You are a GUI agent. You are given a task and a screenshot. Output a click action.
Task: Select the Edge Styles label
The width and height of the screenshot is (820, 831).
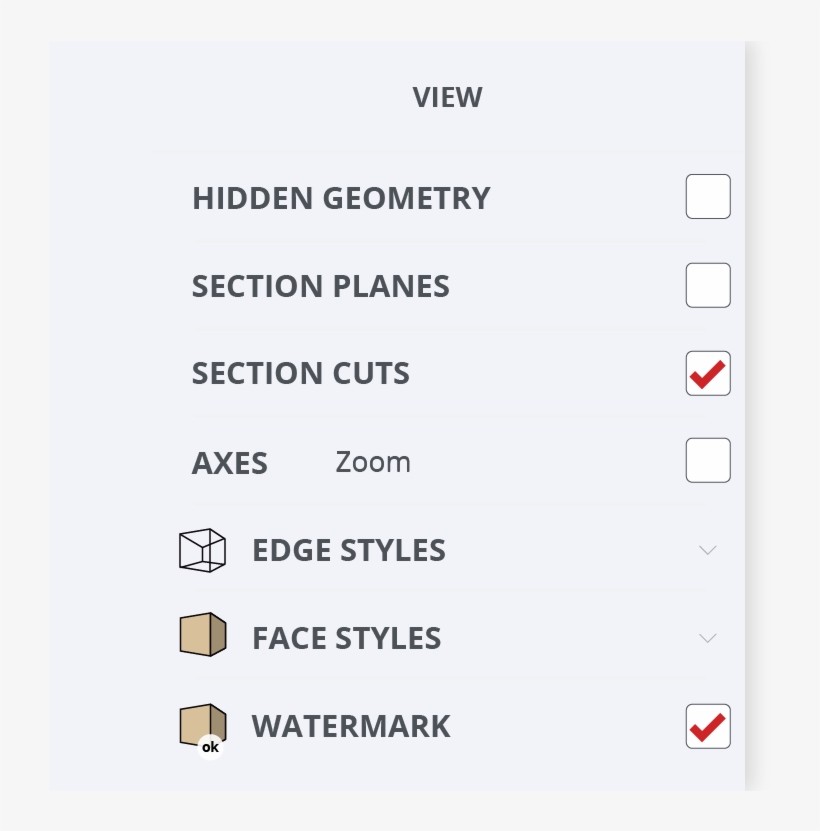click(349, 550)
